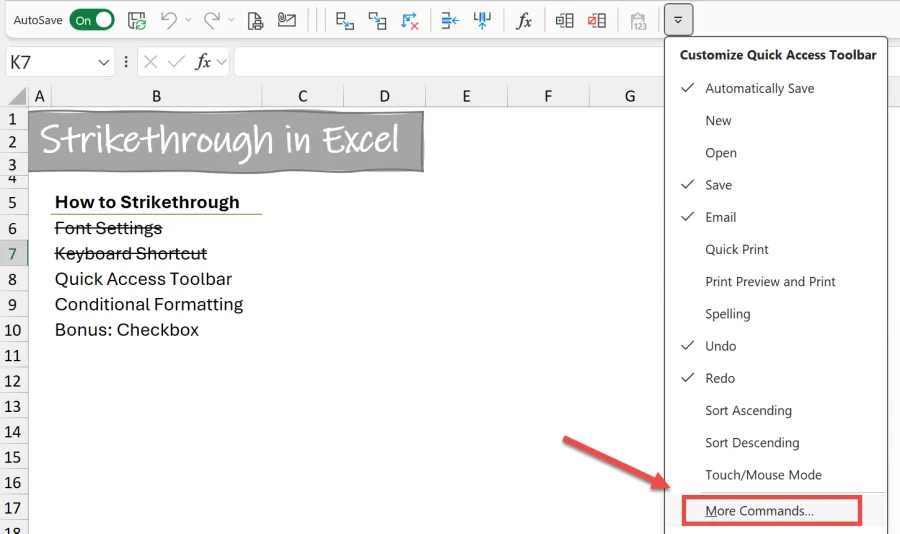Image resolution: width=900 pixels, height=534 pixels.
Task: Open the Name Box dropdown
Action: 104,62
